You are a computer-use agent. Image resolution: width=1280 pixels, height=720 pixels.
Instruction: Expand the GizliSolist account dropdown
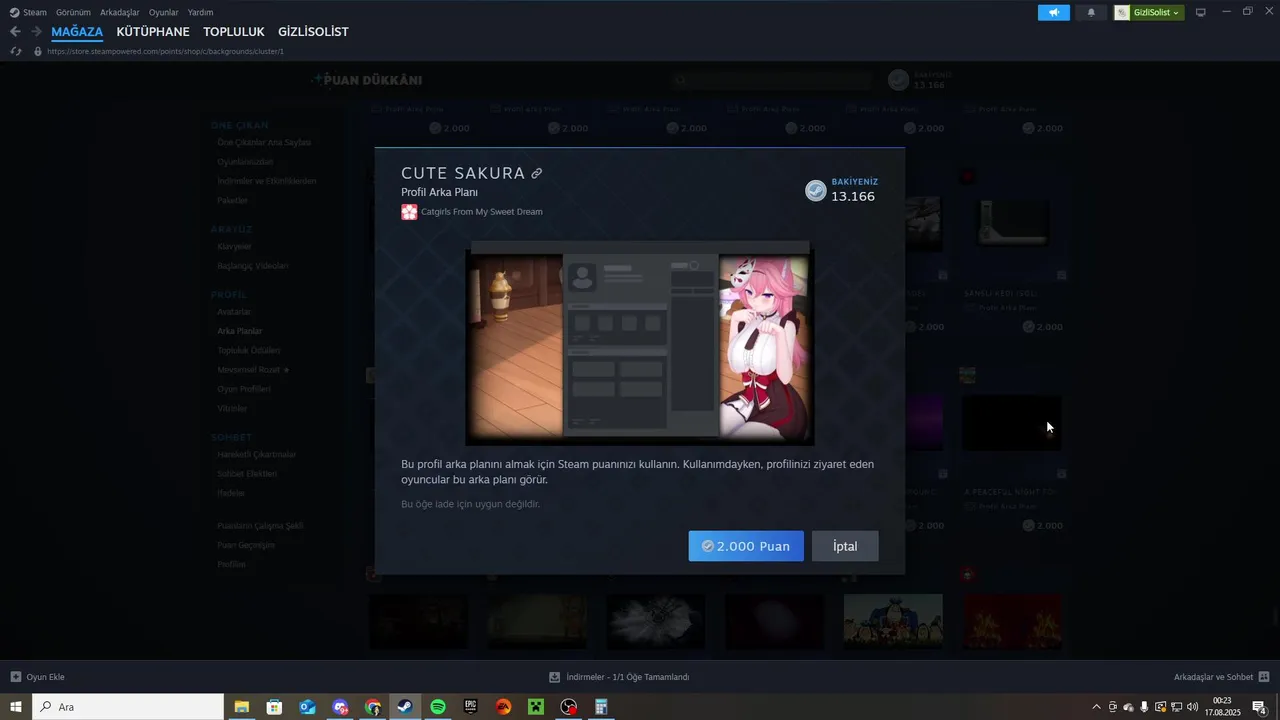[x=1150, y=12]
